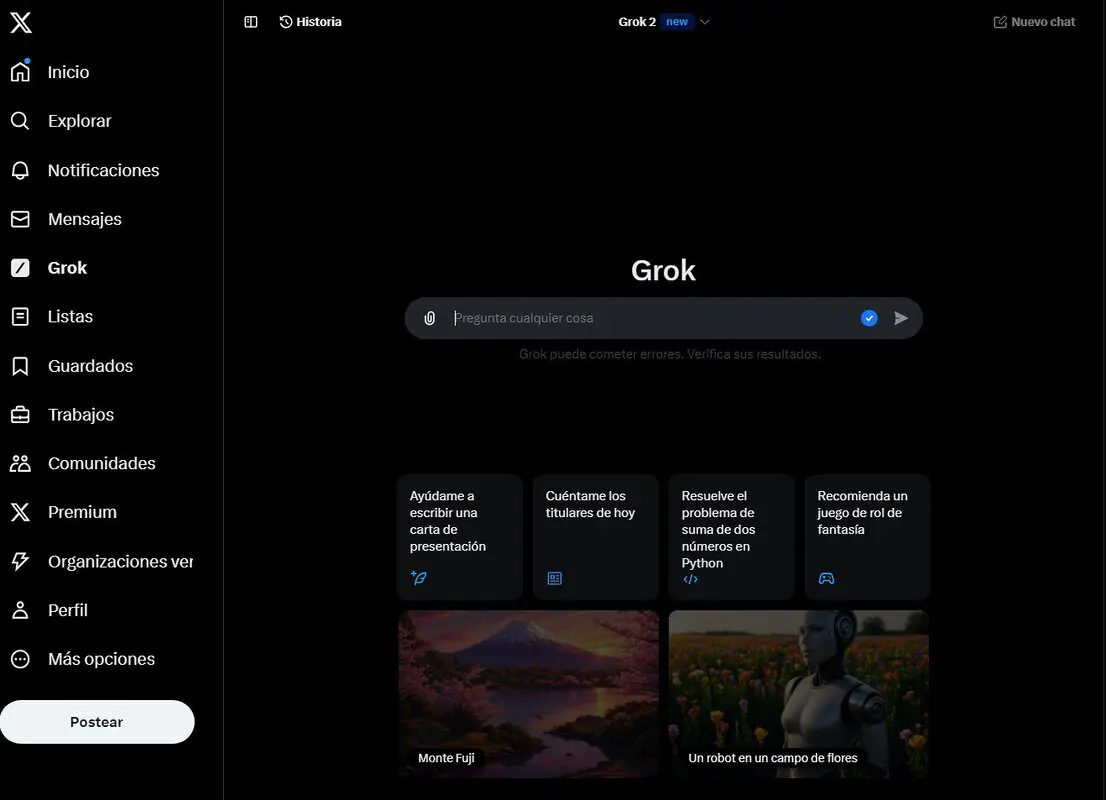Click the 'new' badge beside Grok 2

[677, 22]
